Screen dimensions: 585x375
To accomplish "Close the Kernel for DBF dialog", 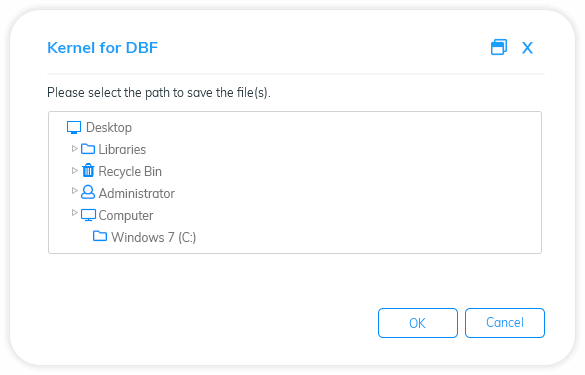I will (x=527, y=48).
